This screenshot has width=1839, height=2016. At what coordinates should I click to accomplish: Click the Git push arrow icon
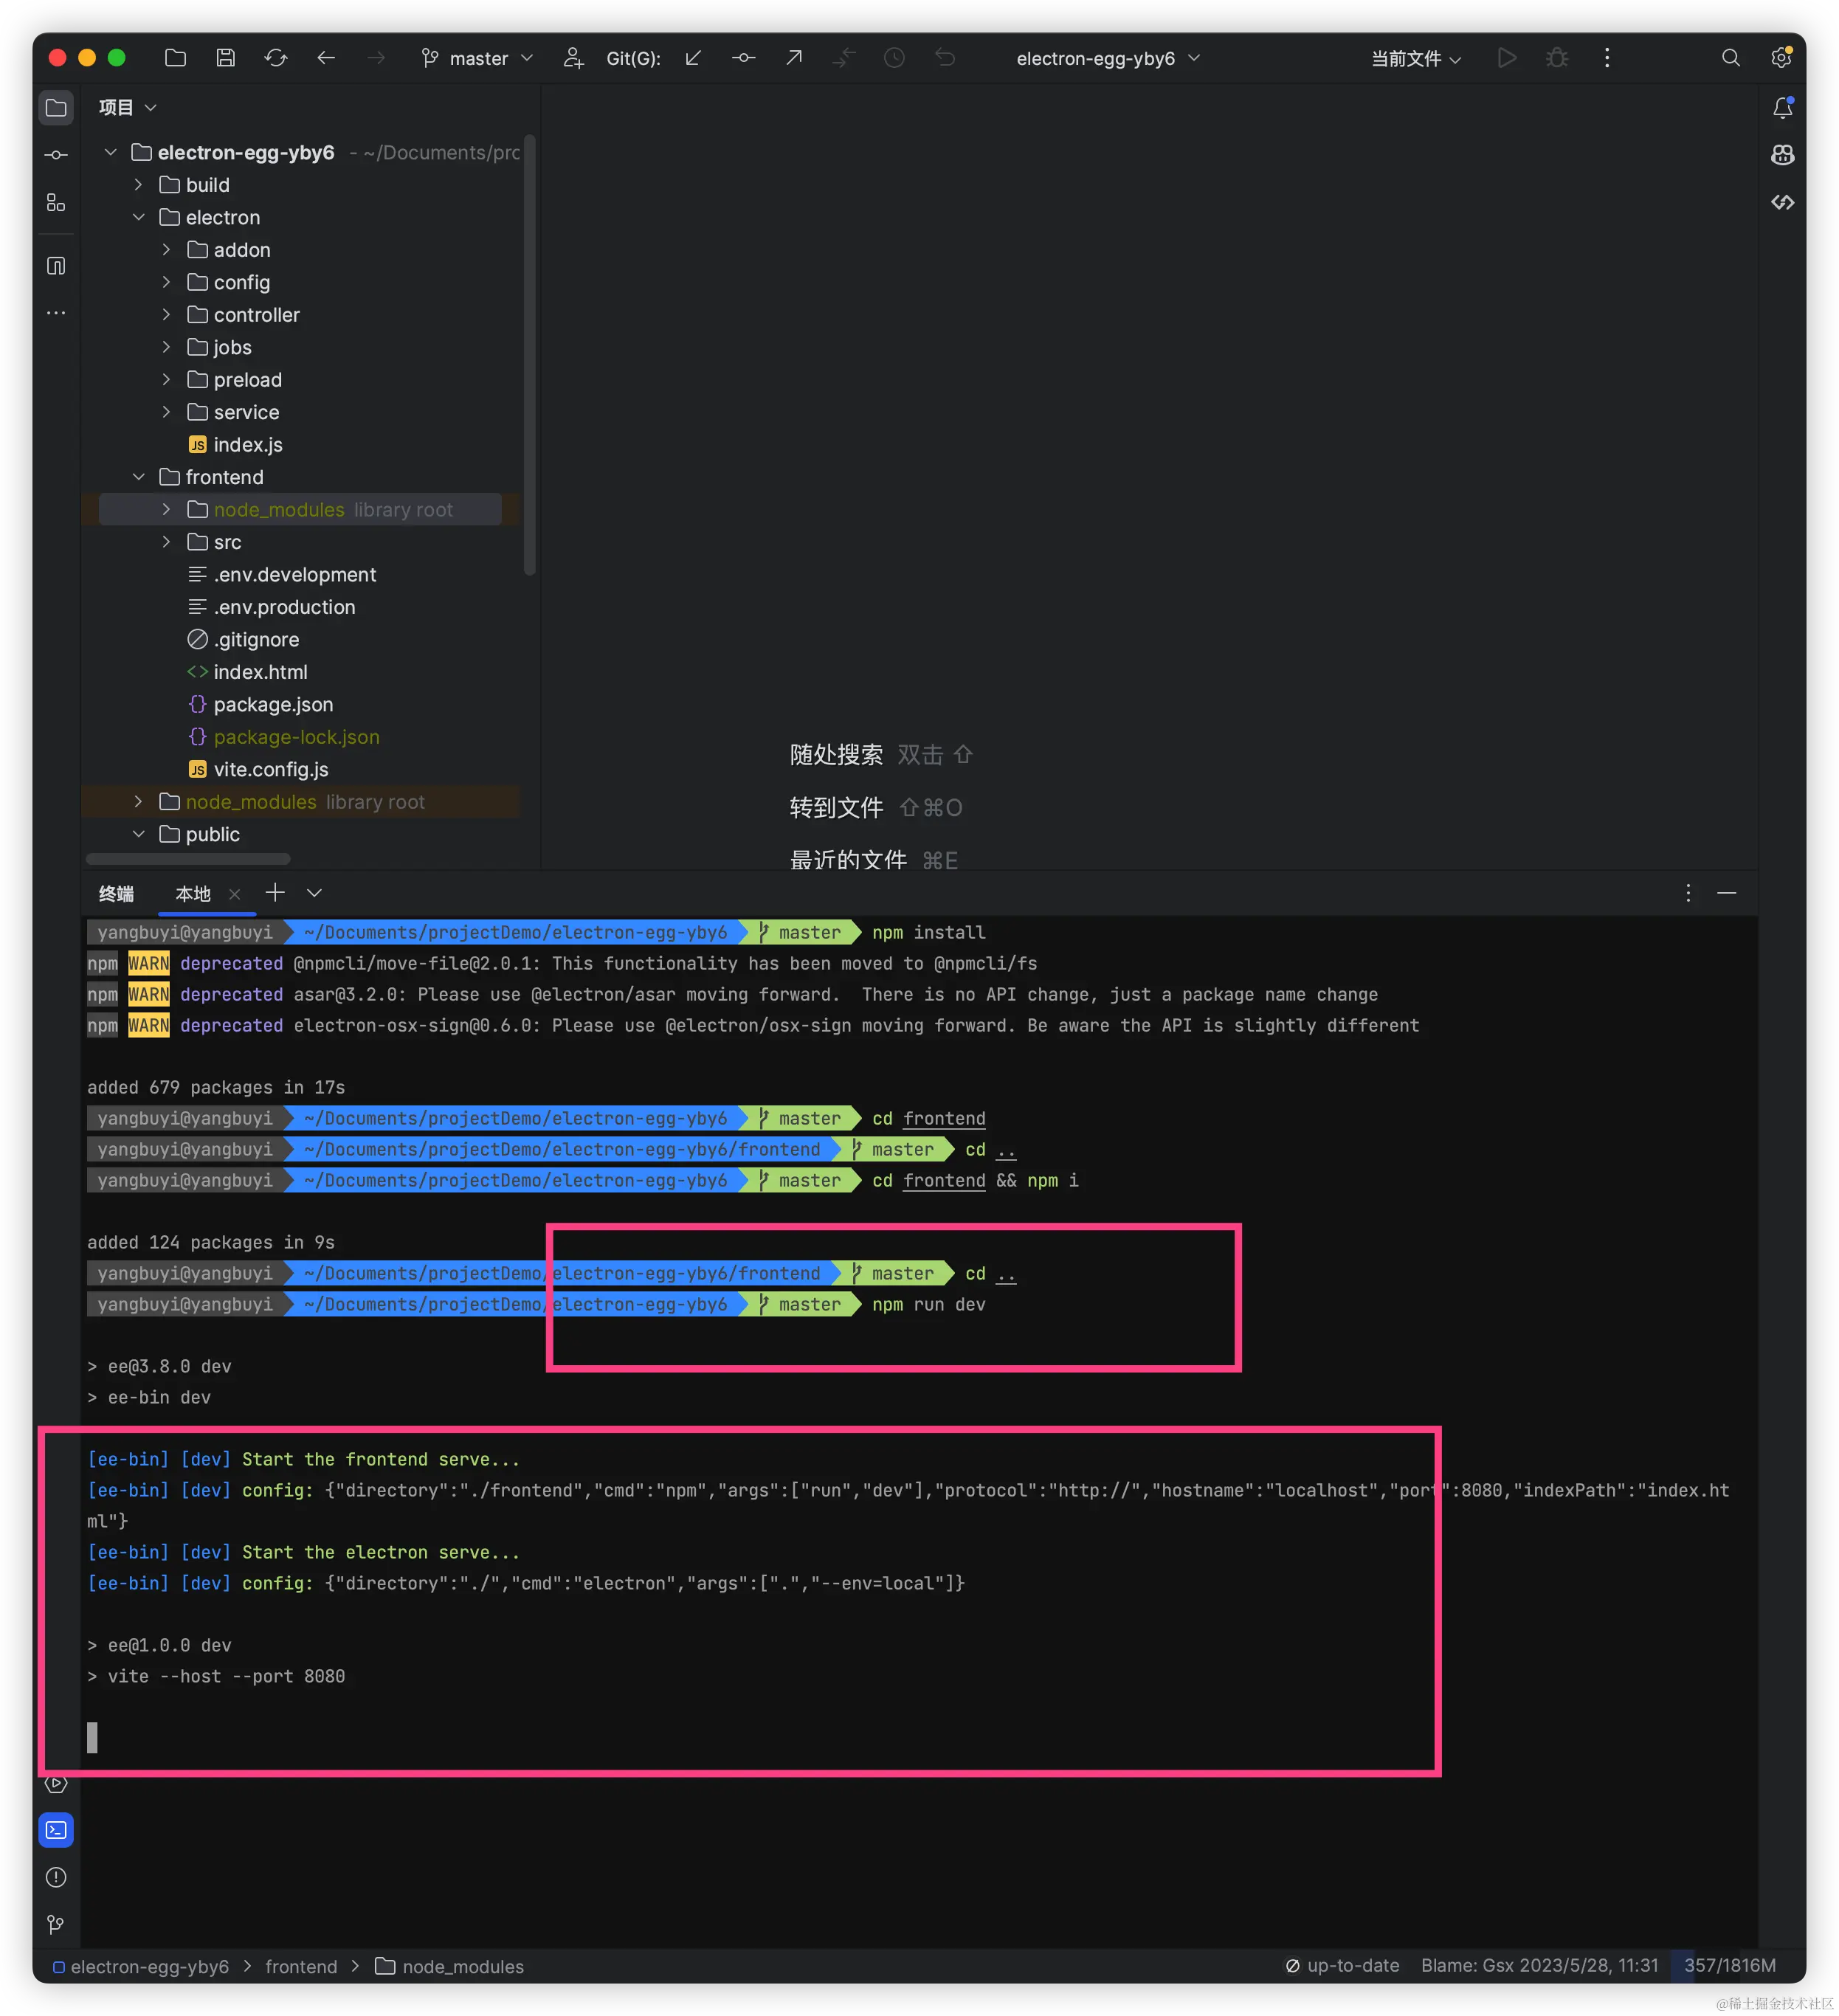click(794, 58)
